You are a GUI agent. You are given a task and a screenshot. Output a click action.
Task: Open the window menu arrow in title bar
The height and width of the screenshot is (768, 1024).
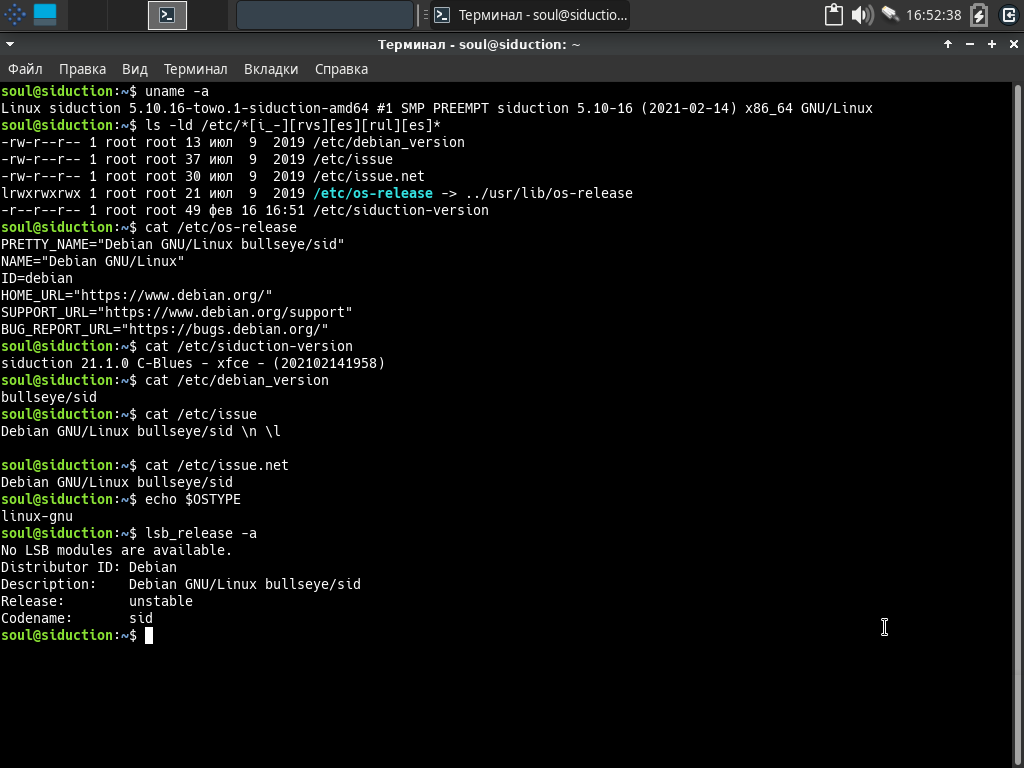pyautogui.click(x=10, y=44)
